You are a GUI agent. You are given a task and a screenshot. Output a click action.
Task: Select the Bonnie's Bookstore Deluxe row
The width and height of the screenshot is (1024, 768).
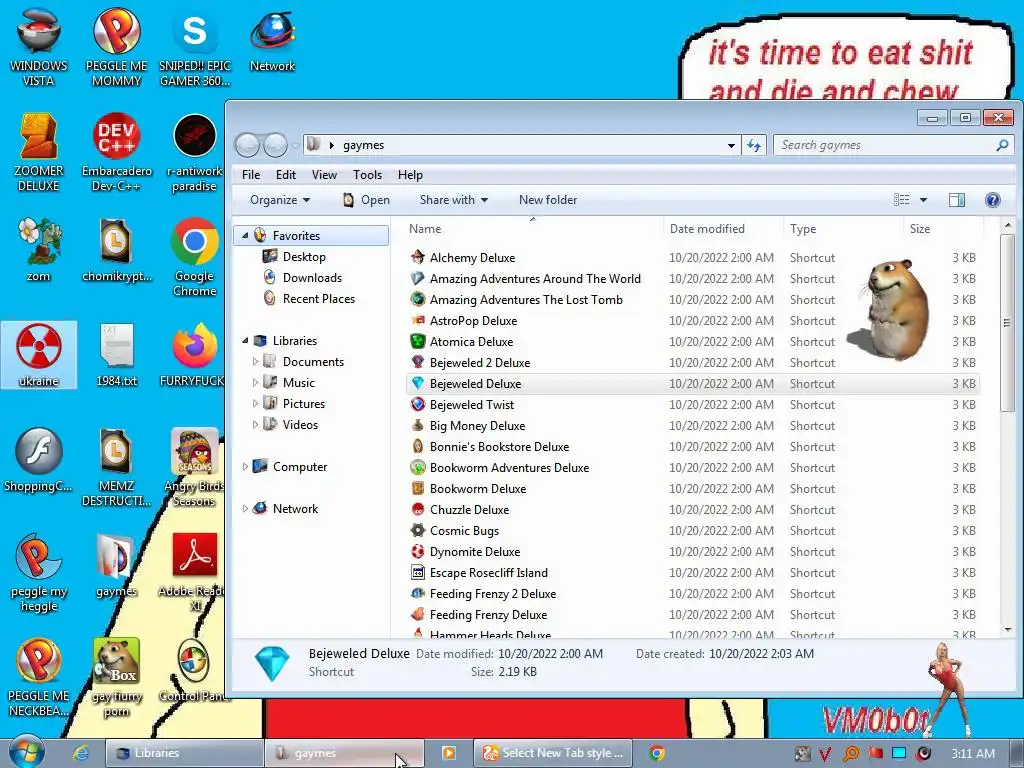tap(693, 447)
